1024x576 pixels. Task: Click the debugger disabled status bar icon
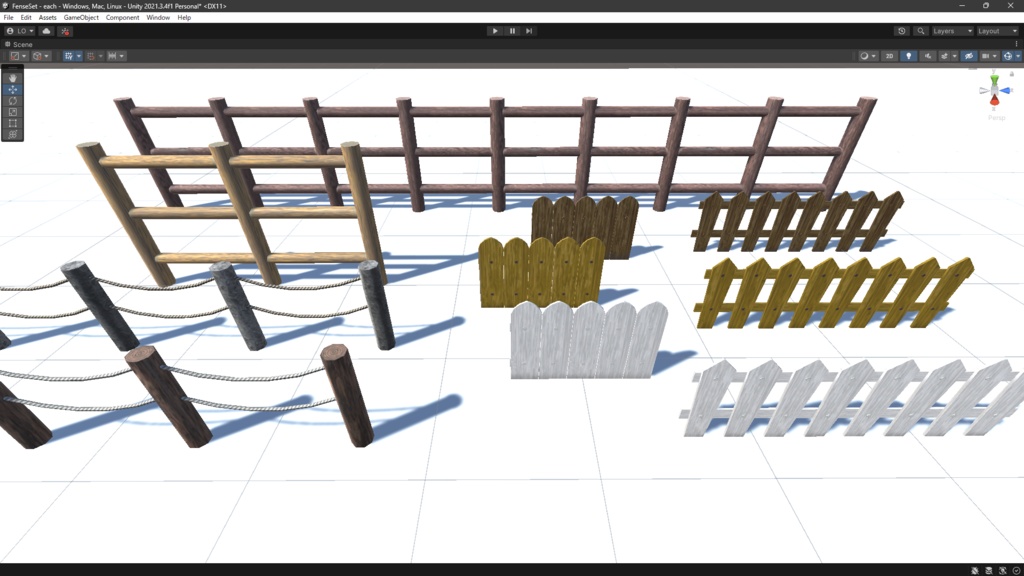pyautogui.click(x=975, y=570)
